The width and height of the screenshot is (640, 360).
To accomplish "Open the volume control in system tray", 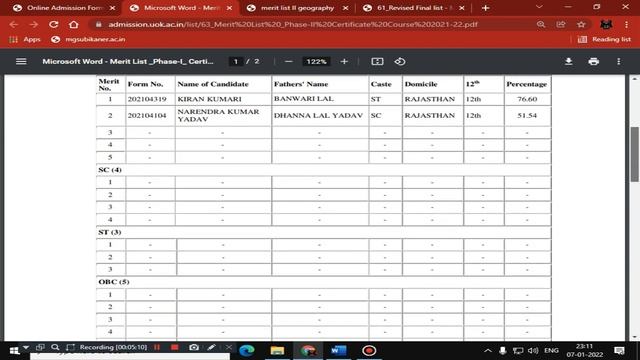I will (533, 351).
